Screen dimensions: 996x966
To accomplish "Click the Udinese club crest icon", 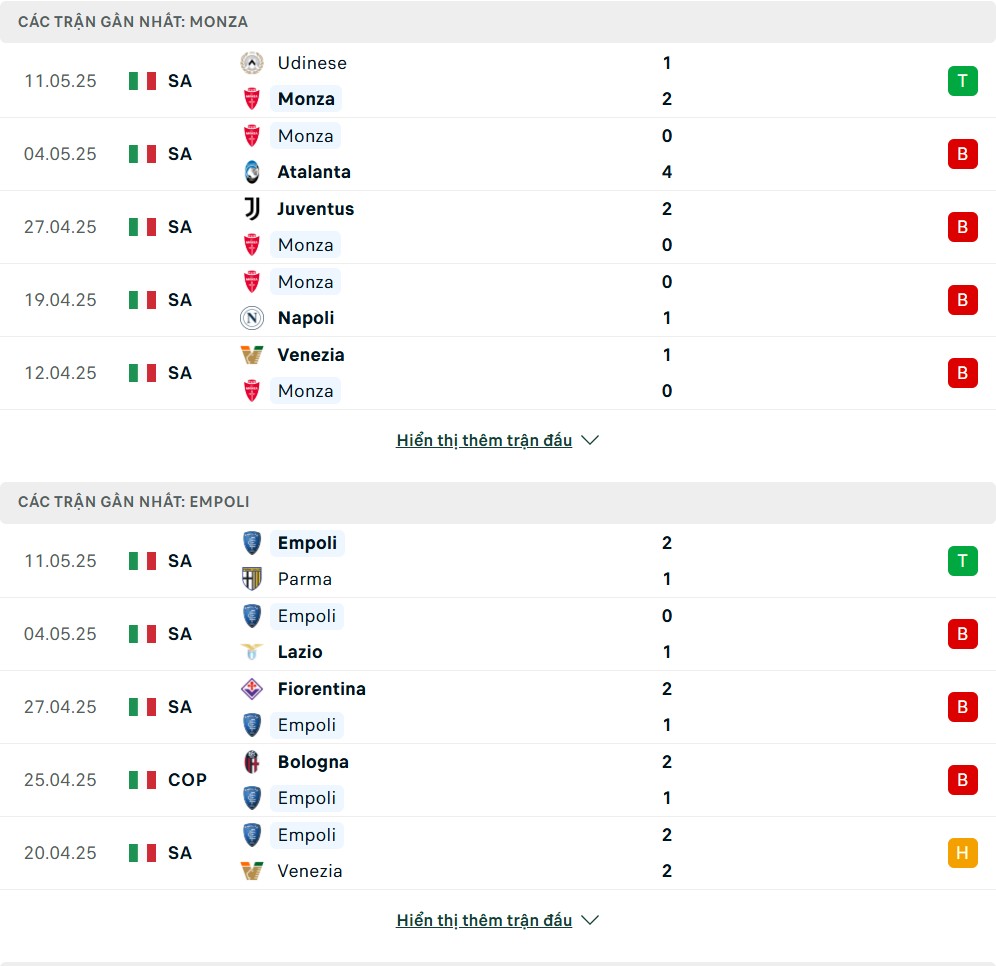I will tap(252, 63).
